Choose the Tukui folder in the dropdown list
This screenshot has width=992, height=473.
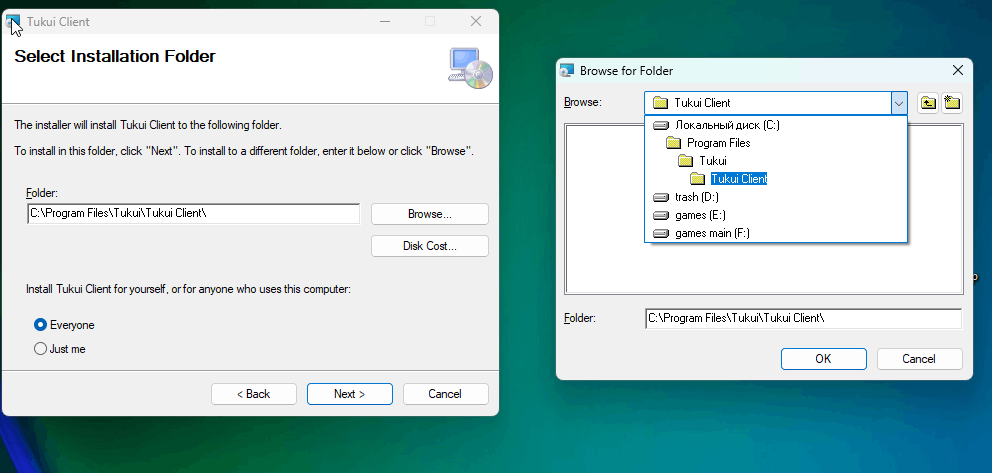pos(776,161)
